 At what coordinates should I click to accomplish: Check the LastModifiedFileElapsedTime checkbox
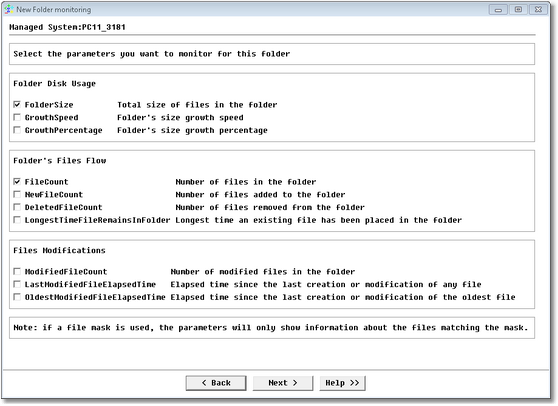(x=17, y=285)
